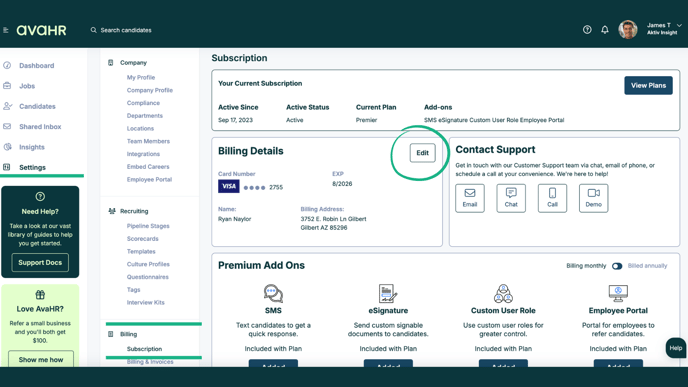Click the Custom User Role icon

point(503,294)
